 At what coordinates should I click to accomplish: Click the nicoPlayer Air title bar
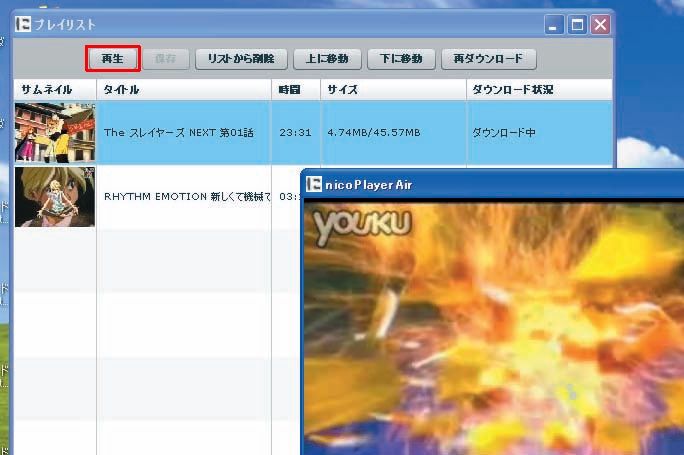(x=493, y=185)
